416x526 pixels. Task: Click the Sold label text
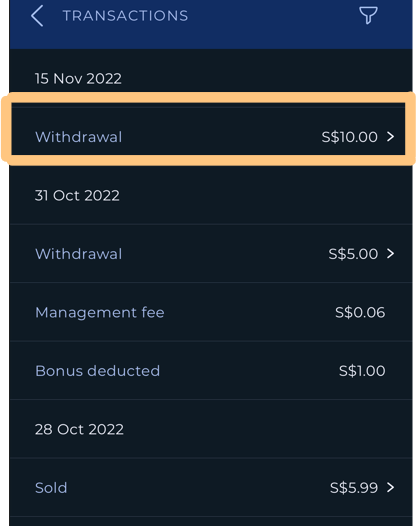coord(51,487)
